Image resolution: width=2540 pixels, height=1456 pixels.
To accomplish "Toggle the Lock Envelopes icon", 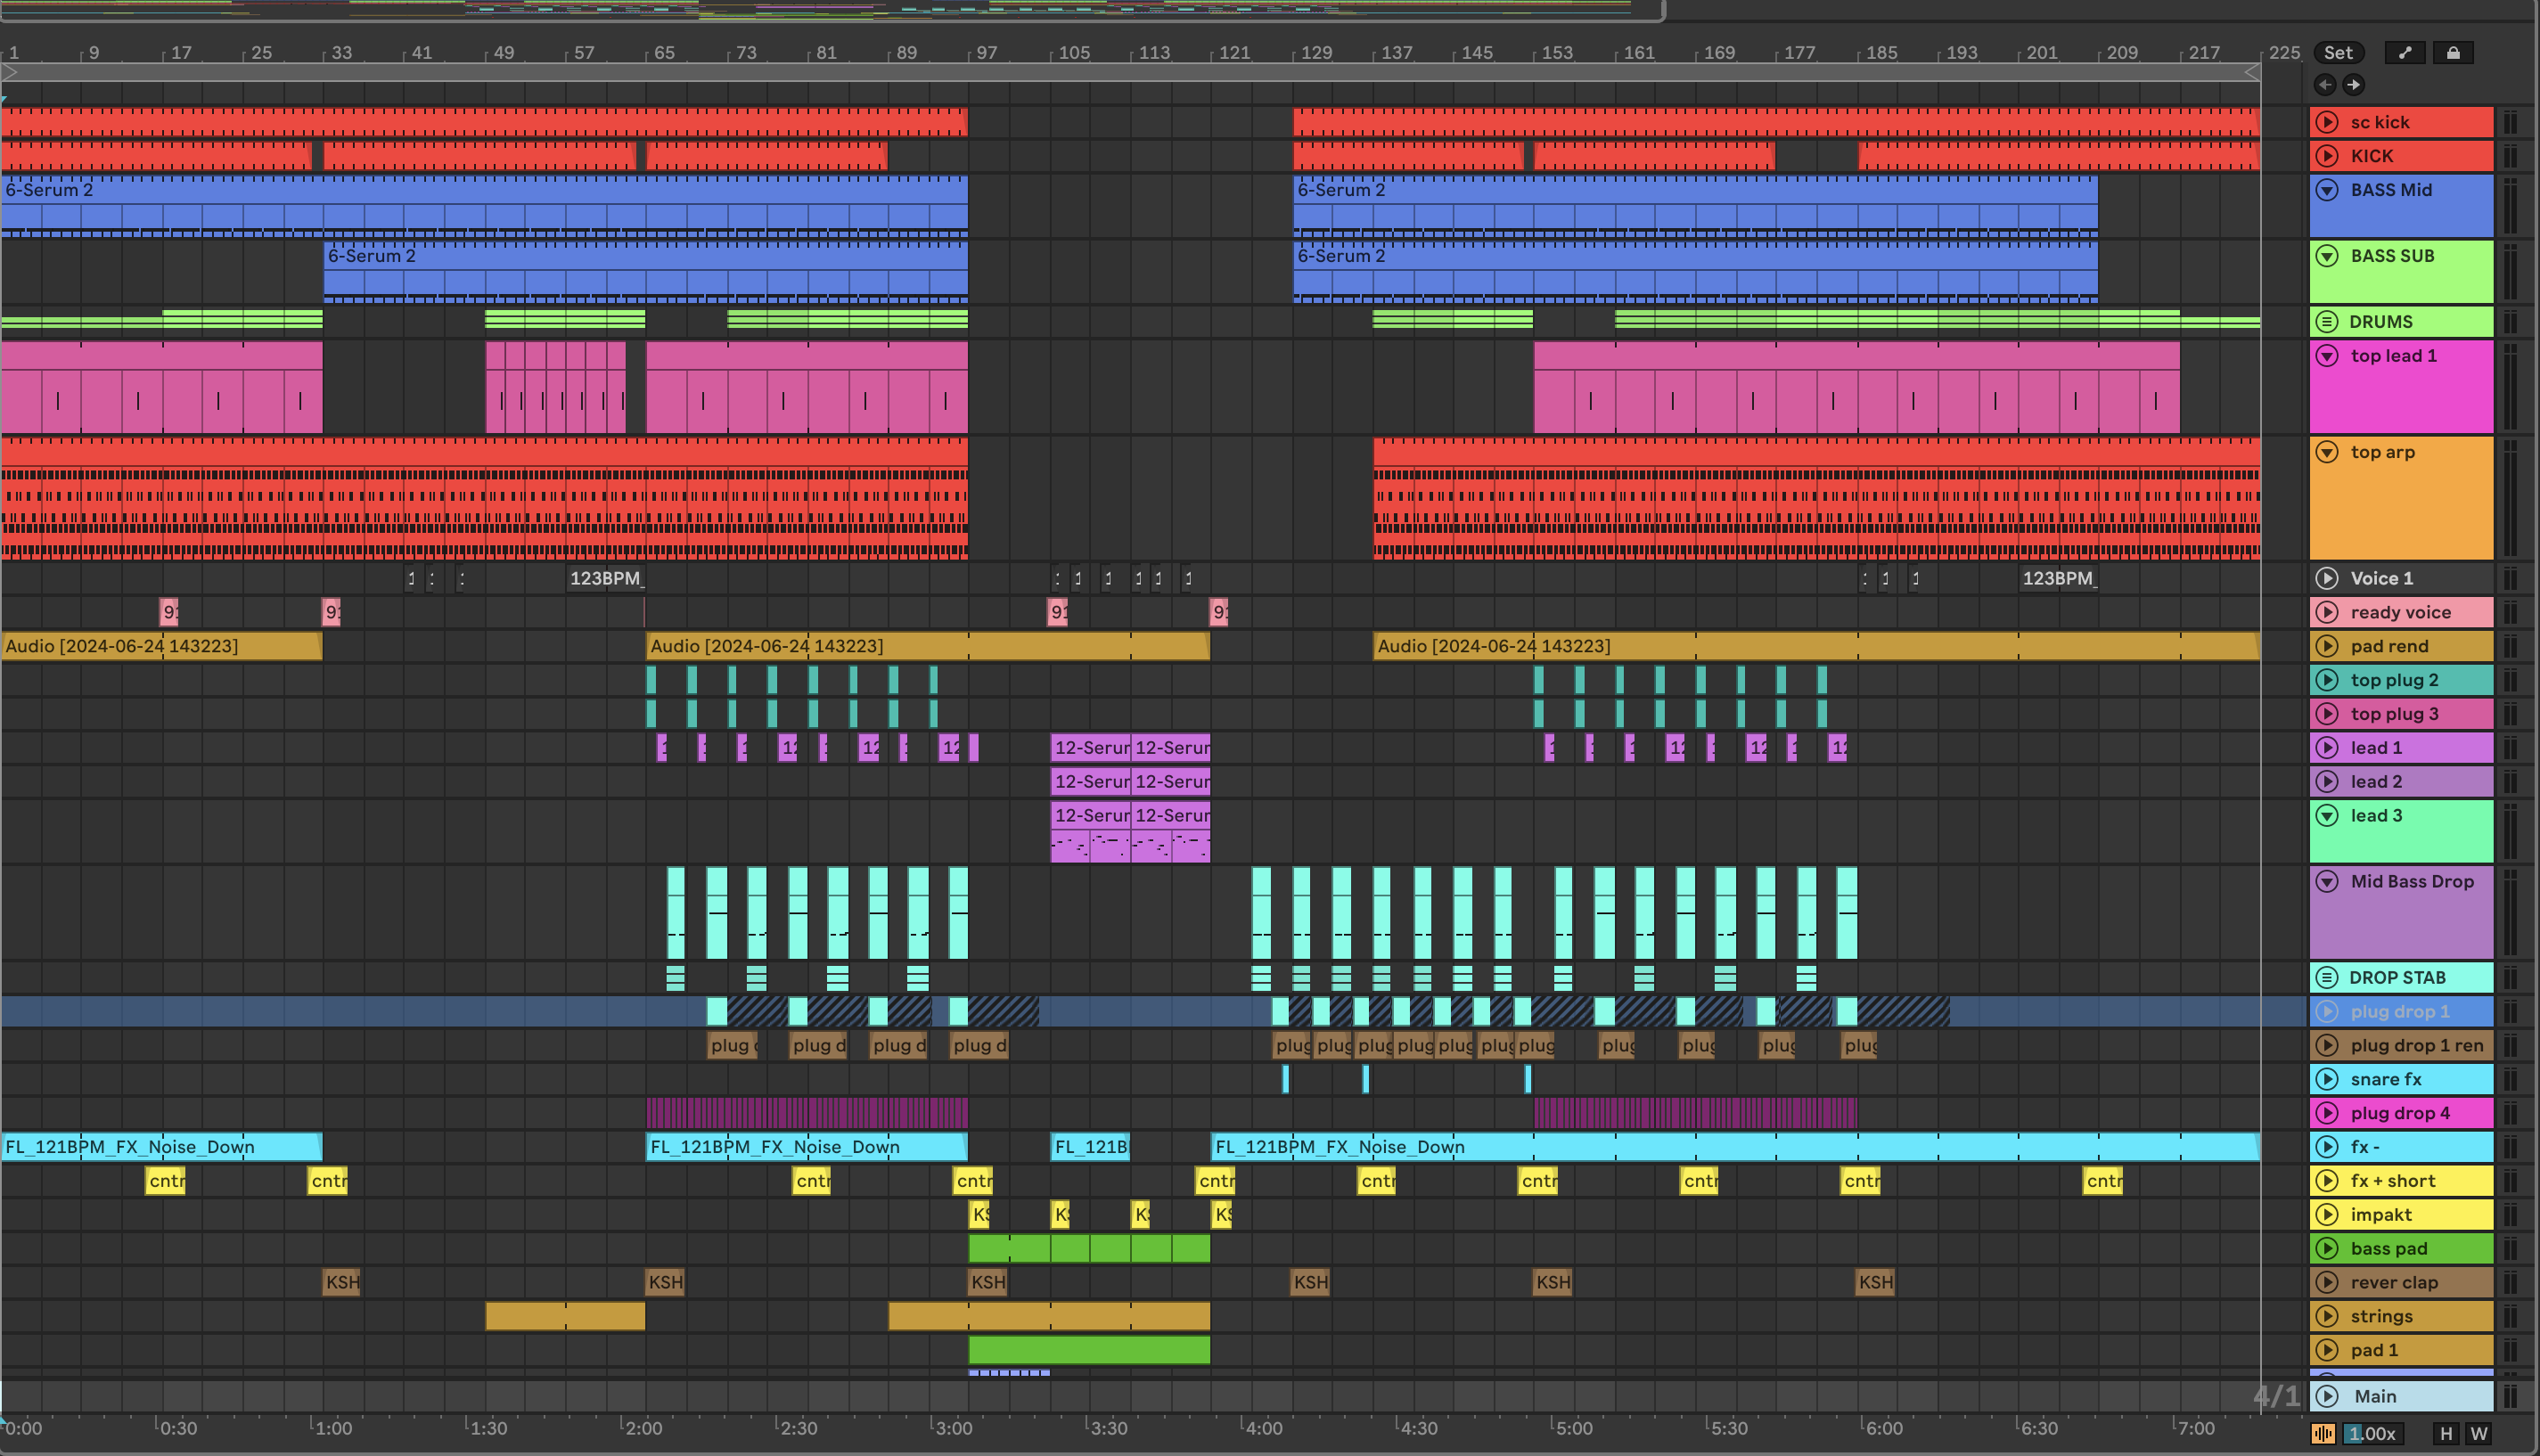I will click(x=2452, y=53).
